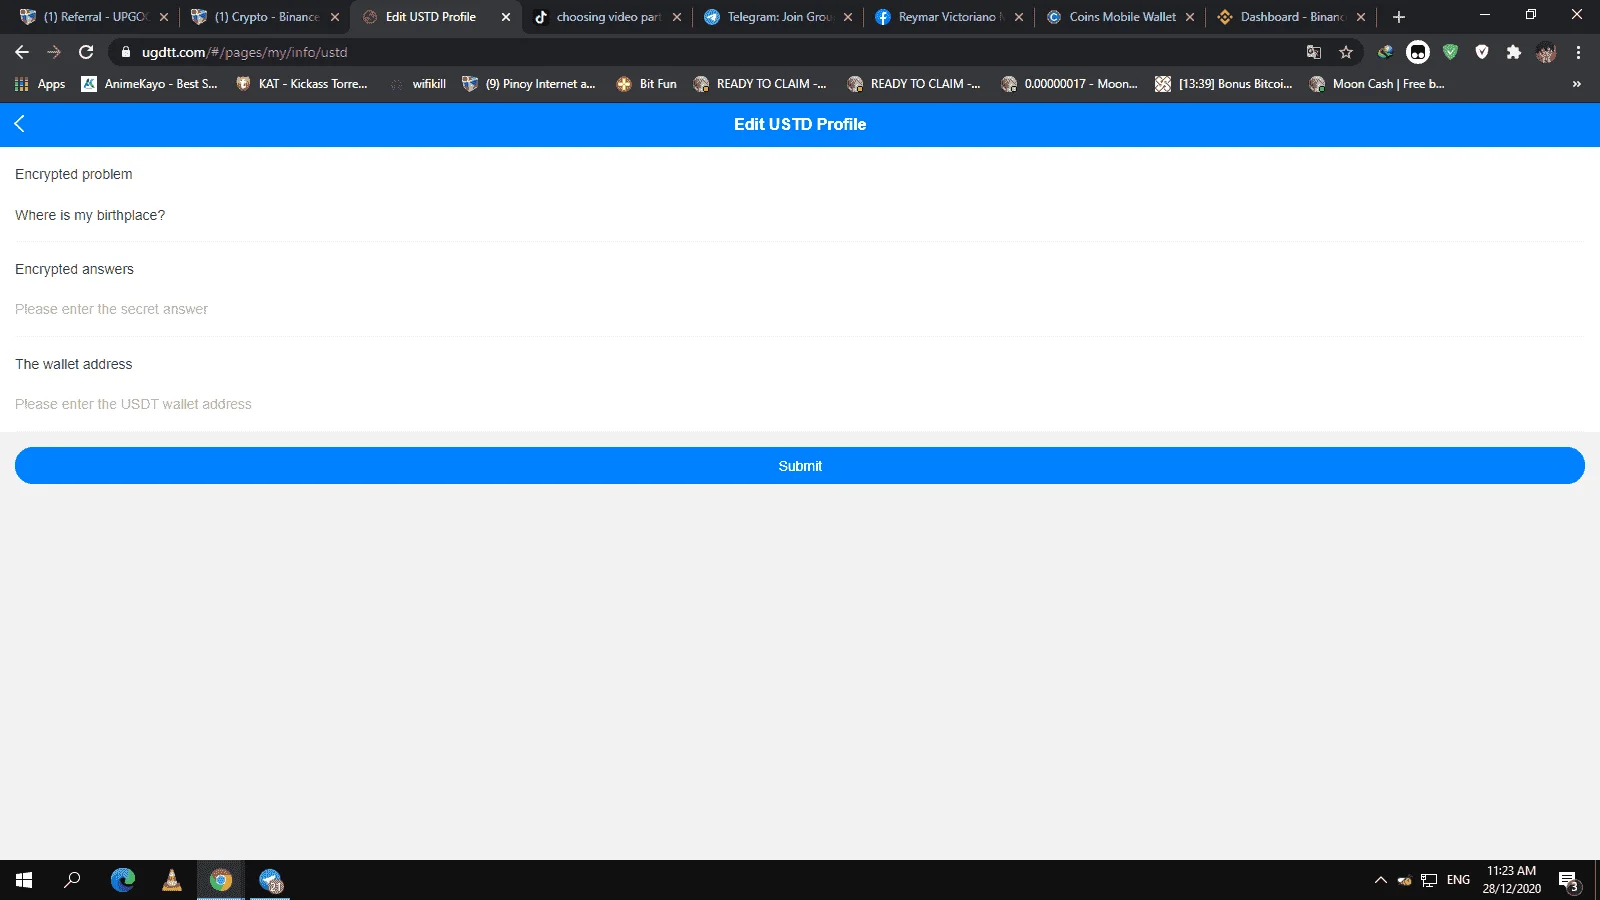Open the translate page icon
The image size is (1600, 900).
tap(1314, 52)
